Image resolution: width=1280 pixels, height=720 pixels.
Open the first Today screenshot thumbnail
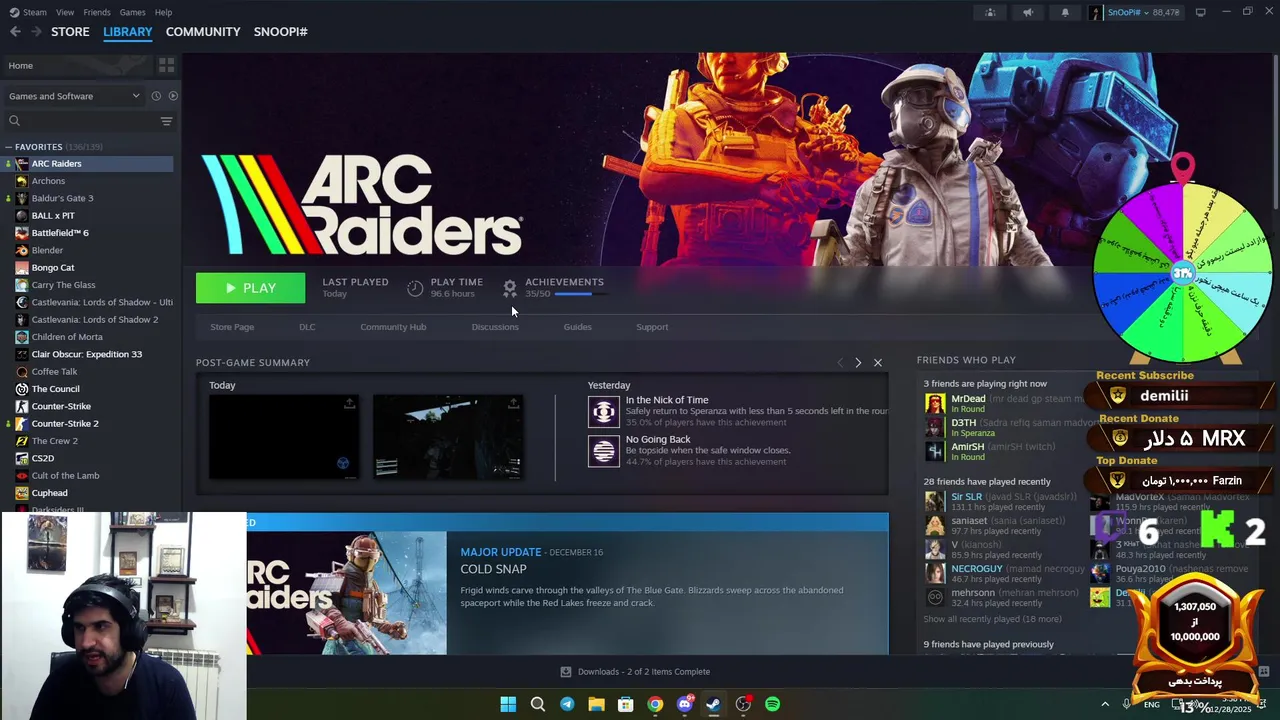pyautogui.click(x=283, y=437)
